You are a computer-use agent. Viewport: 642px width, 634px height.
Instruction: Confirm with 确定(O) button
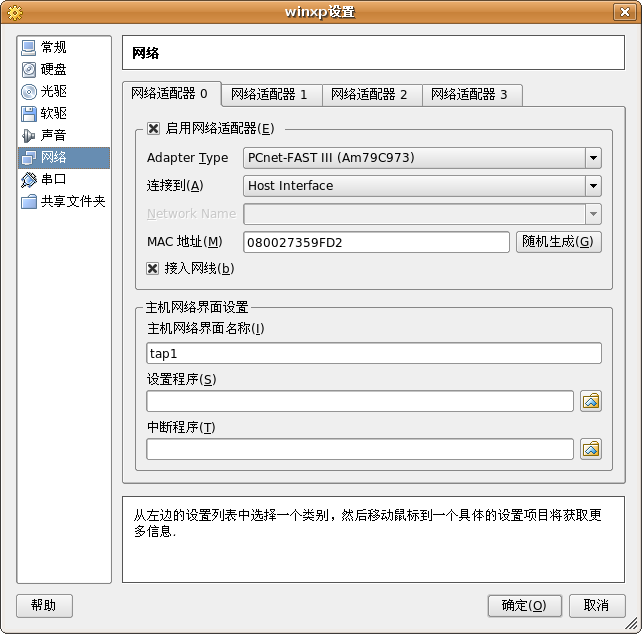click(524, 606)
